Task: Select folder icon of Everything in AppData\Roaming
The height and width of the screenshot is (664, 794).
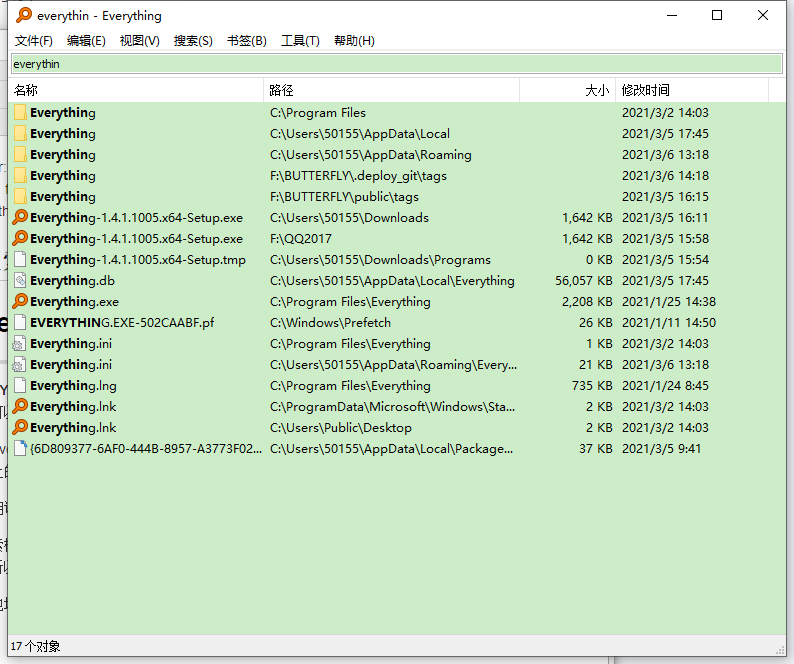Action: (x=20, y=154)
